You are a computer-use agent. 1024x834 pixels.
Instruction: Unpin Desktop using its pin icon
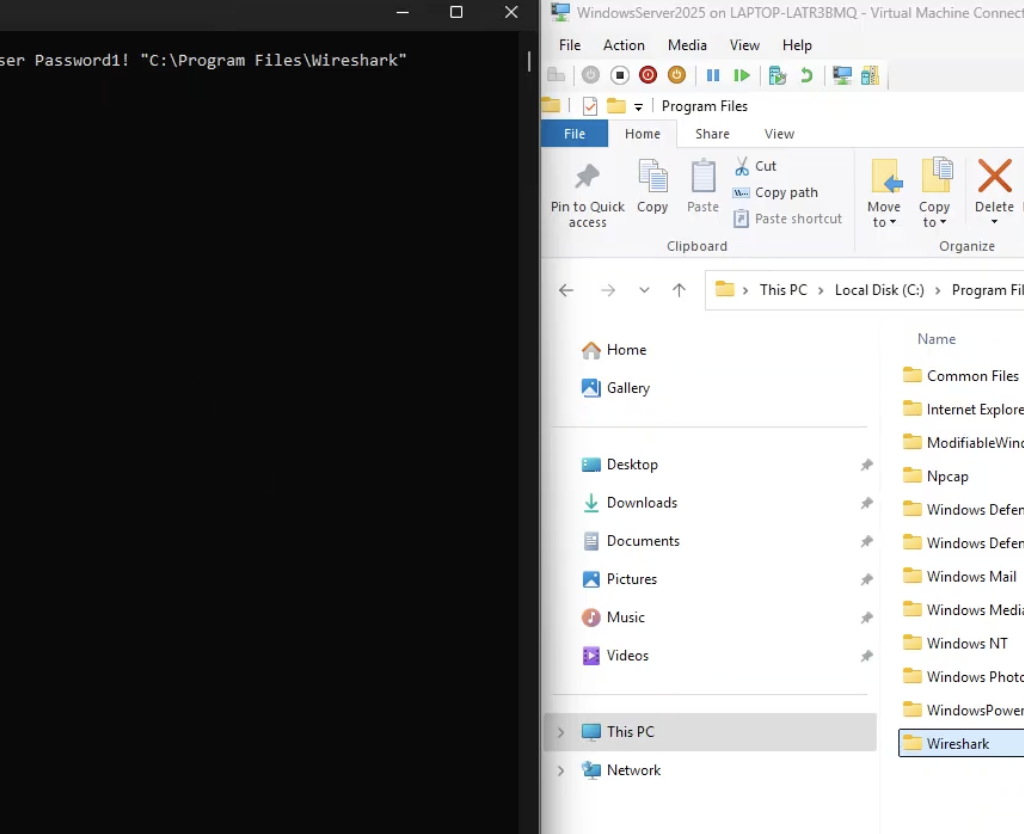pos(867,464)
